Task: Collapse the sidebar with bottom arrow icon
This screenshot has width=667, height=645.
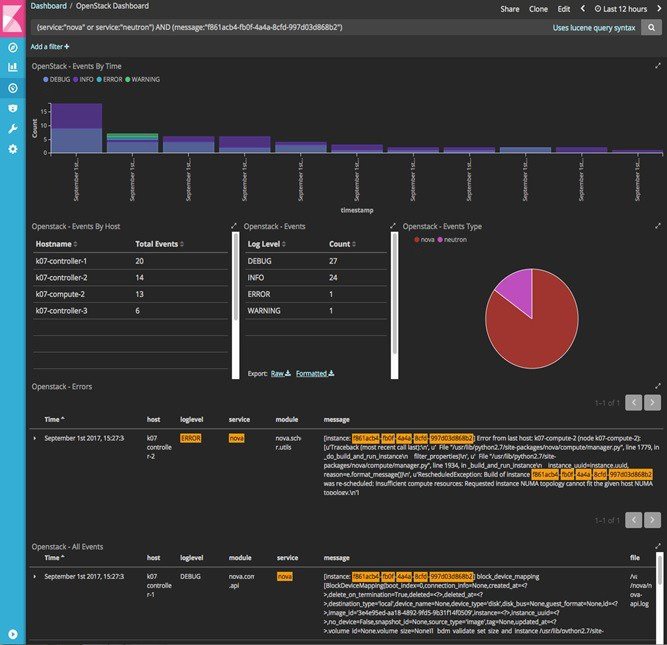Action: click(13, 634)
